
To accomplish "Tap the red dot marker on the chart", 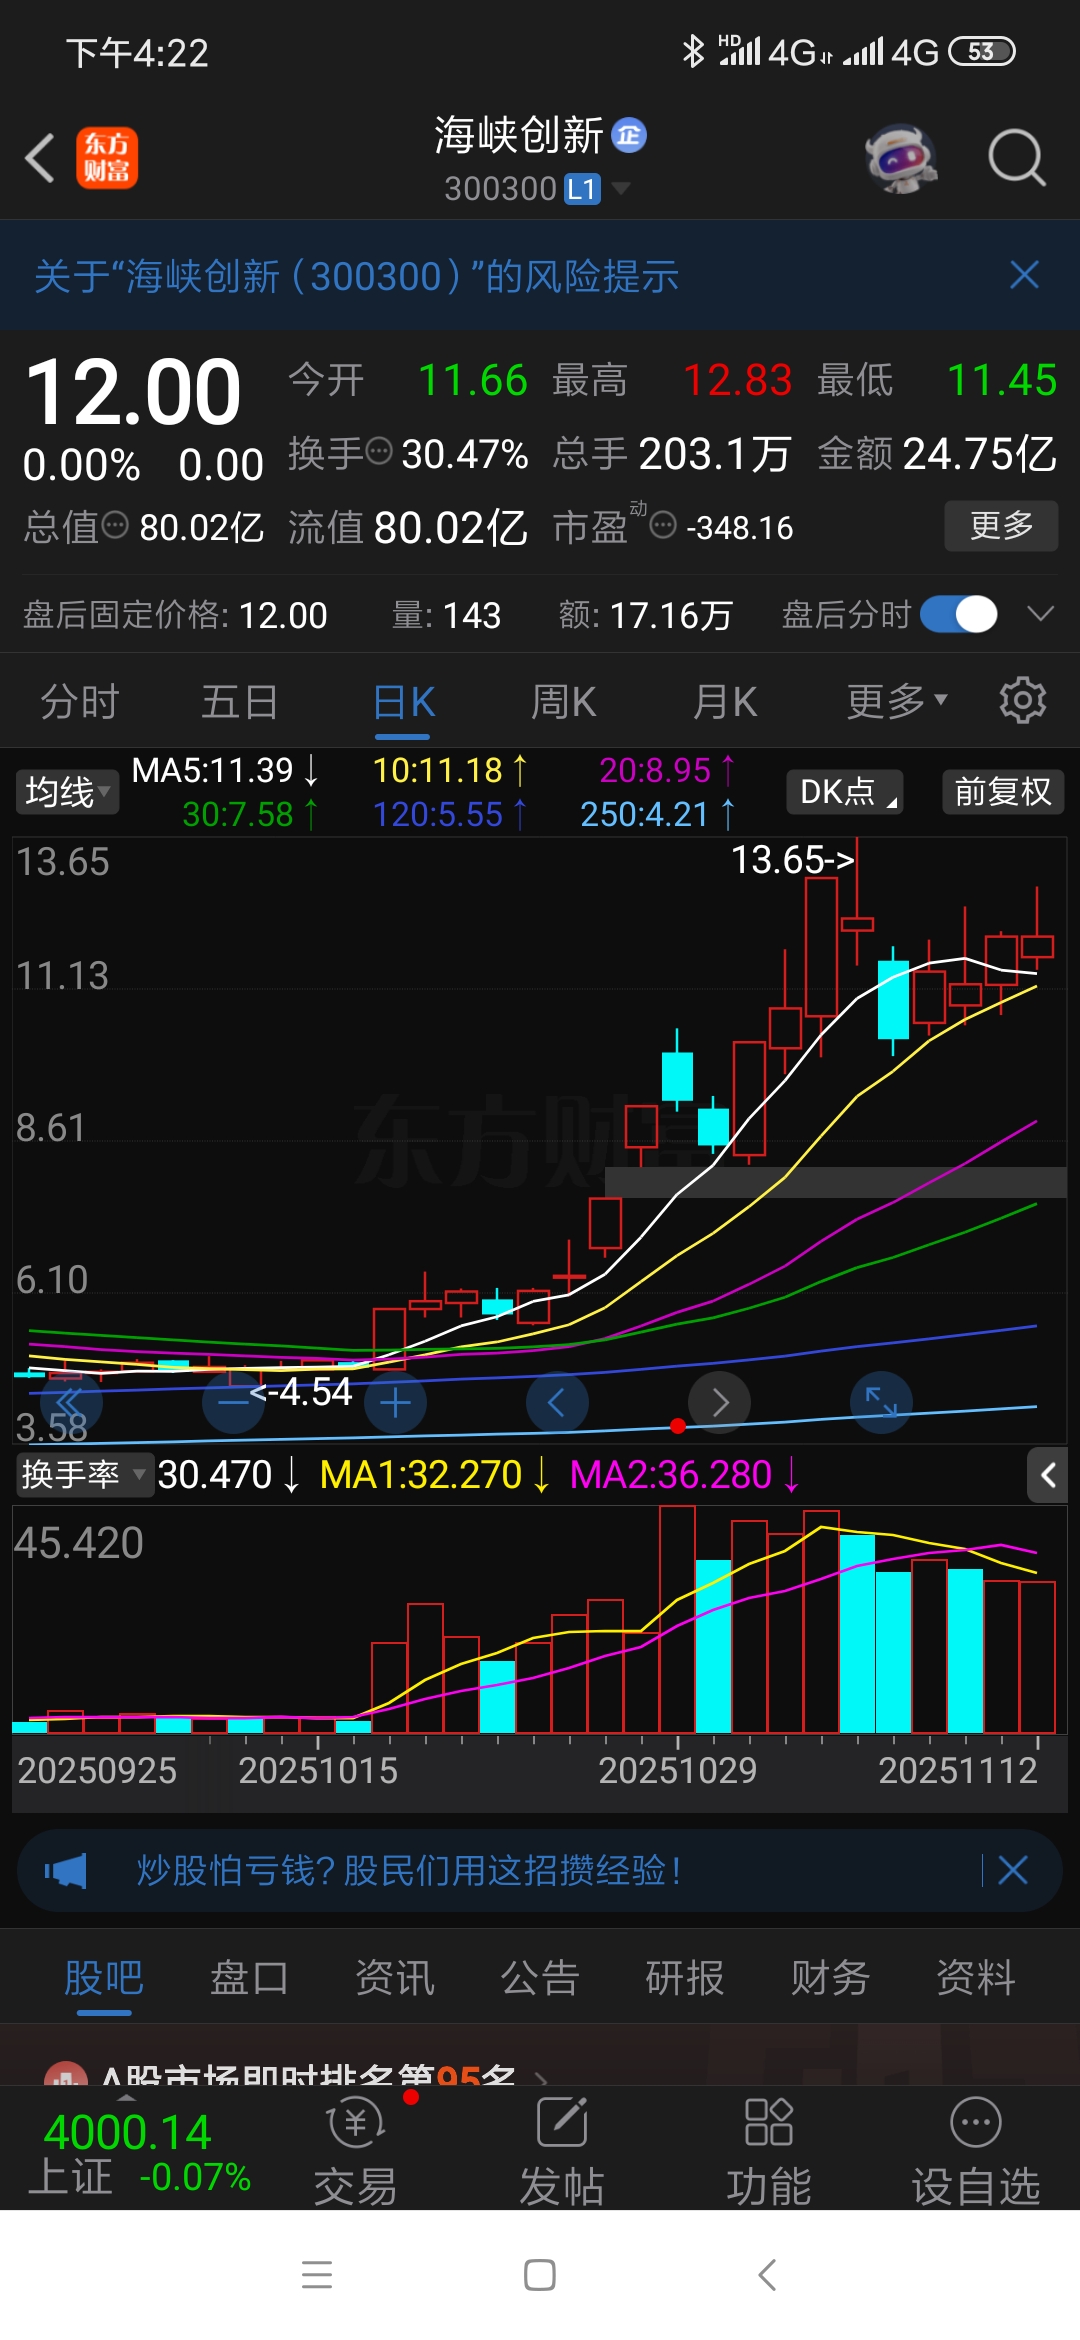I will [x=678, y=1426].
